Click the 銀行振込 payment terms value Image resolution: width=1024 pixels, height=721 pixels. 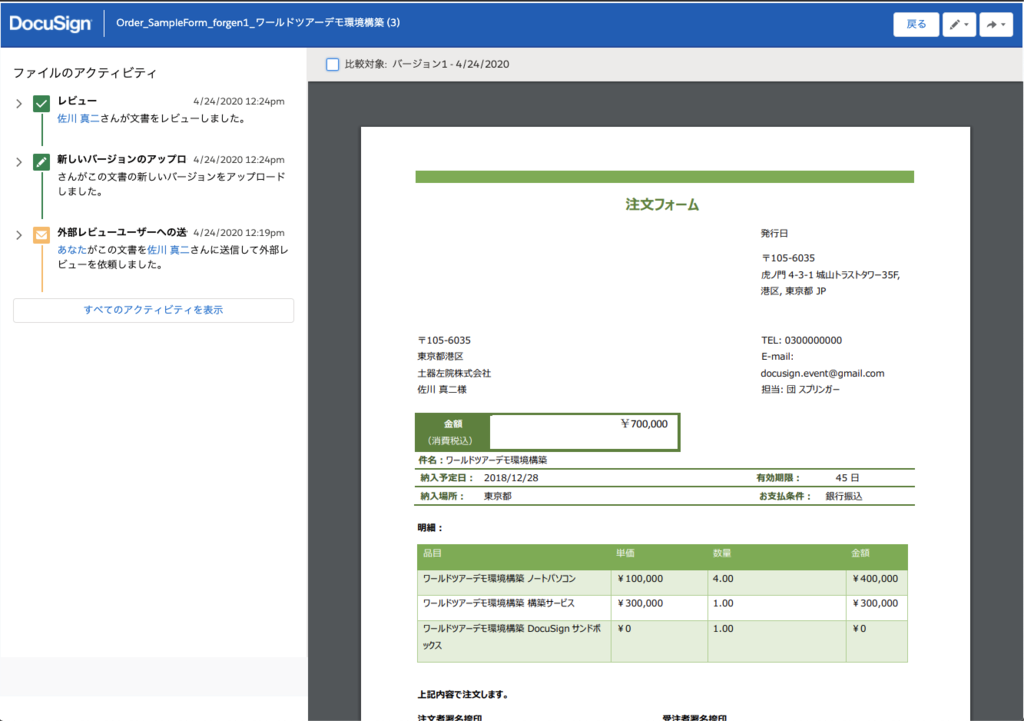point(844,496)
